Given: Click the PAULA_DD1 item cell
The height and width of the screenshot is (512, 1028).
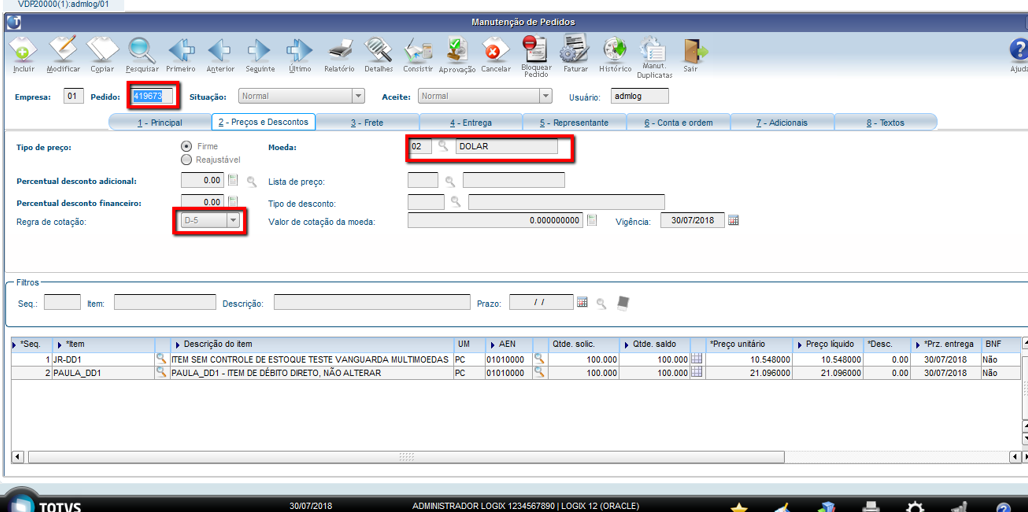Looking at the screenshot, I should coord(104,372).
